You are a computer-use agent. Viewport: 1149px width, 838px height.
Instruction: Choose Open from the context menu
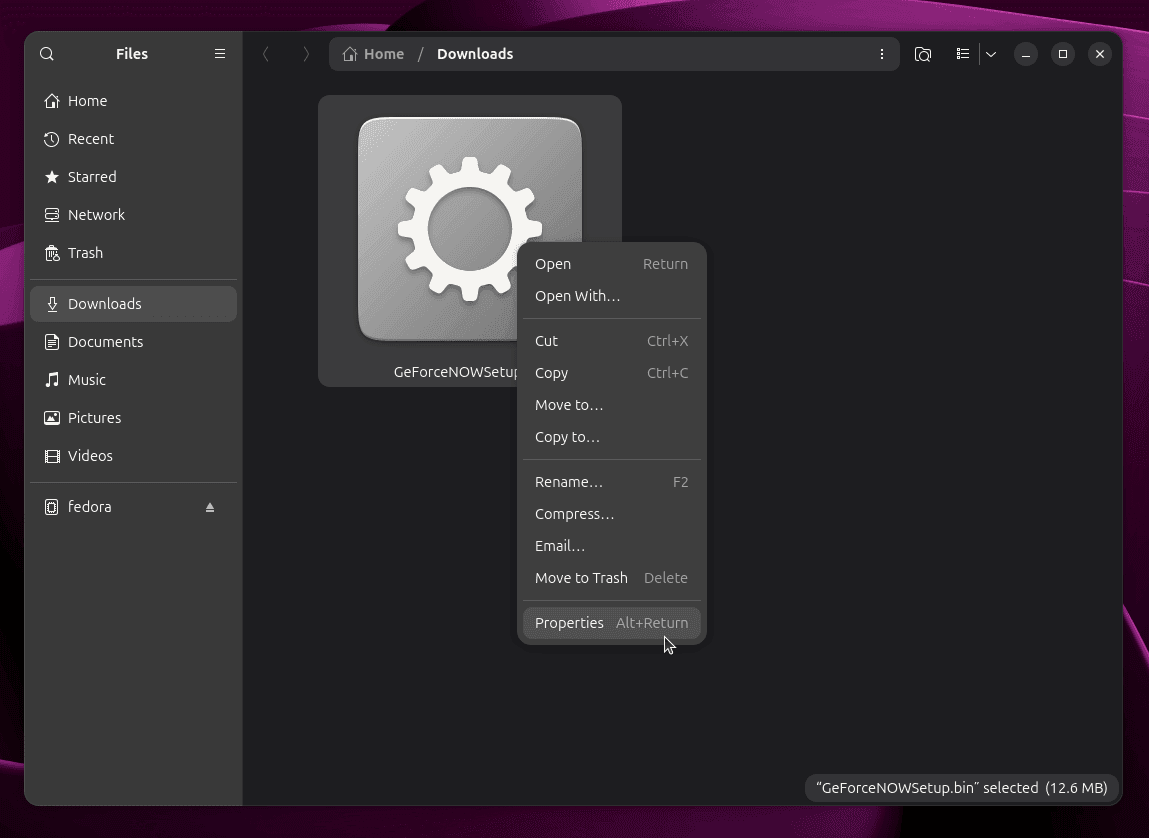click(611, 264)
